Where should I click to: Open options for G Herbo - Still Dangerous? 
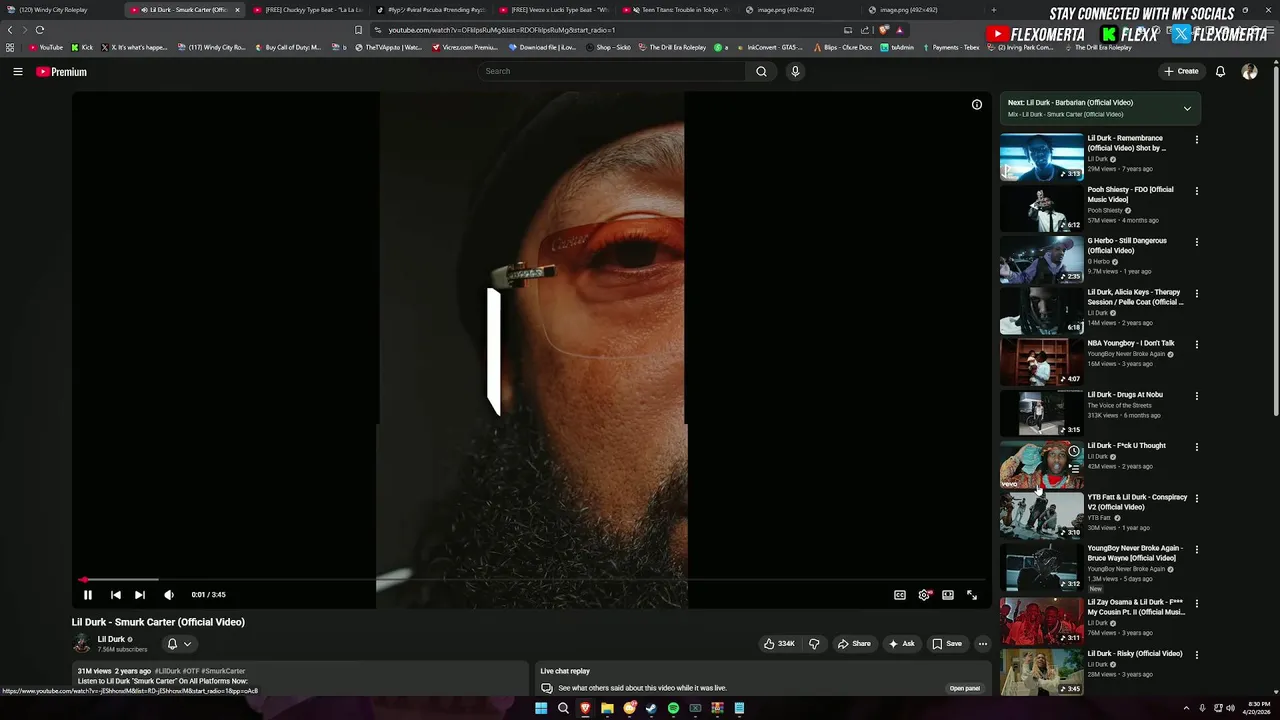tap(1196, 242)
